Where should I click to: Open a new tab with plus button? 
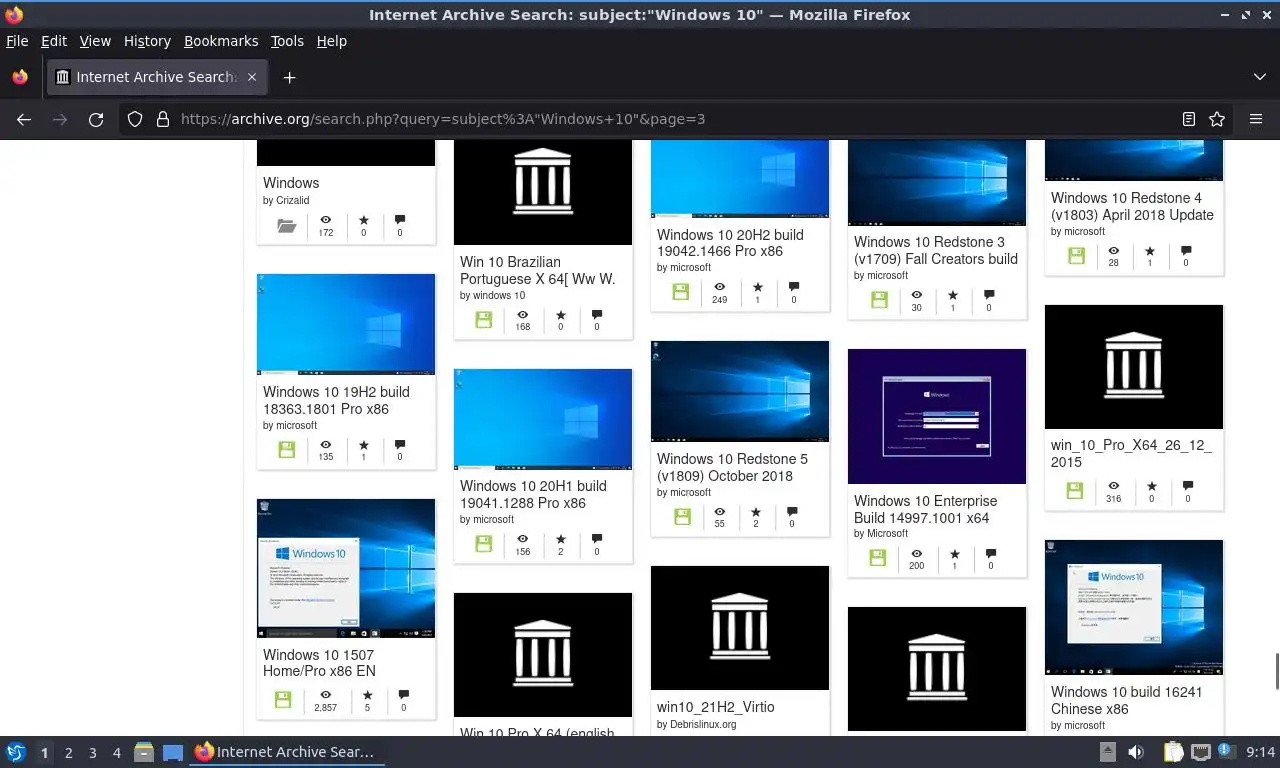(289, 77)
